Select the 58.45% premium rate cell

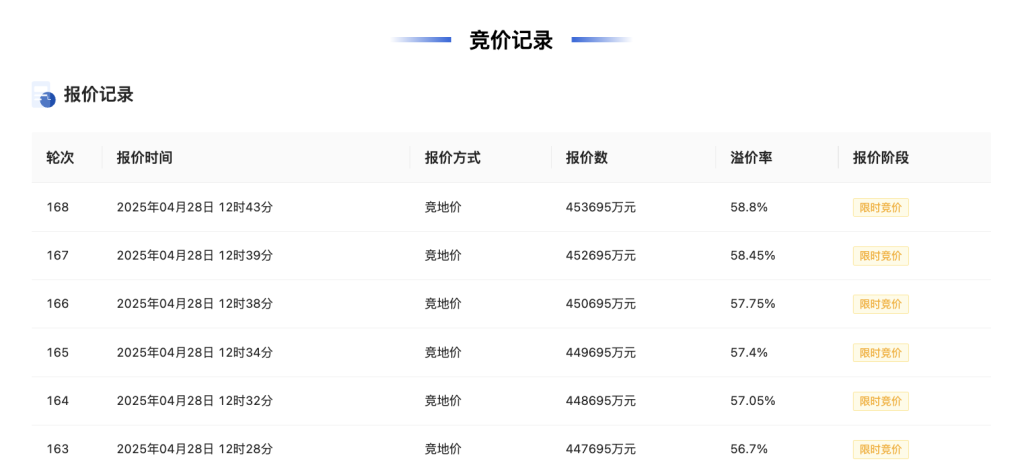pos(752,256)
